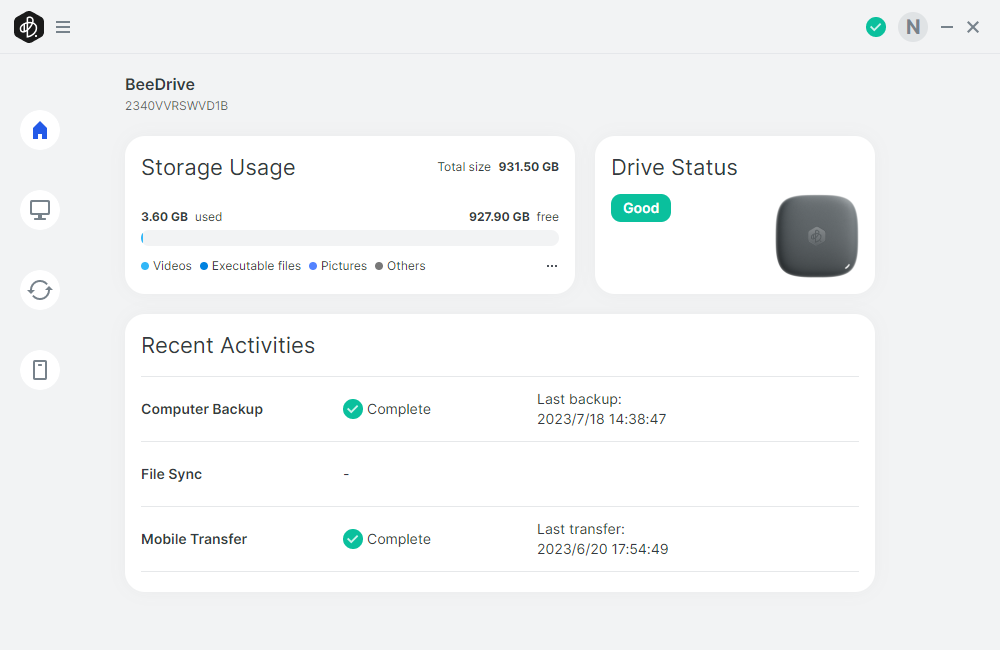This screenshot has height=650, width=1000.
Task: Open File Sync from sidebar arrows icon
Action: [40, 290]
